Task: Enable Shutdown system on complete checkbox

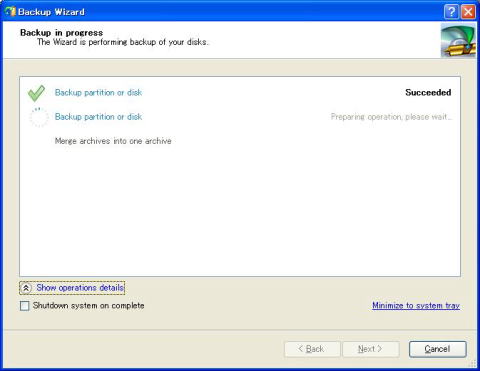Action: pyautogui.click(x=25, y=306)
